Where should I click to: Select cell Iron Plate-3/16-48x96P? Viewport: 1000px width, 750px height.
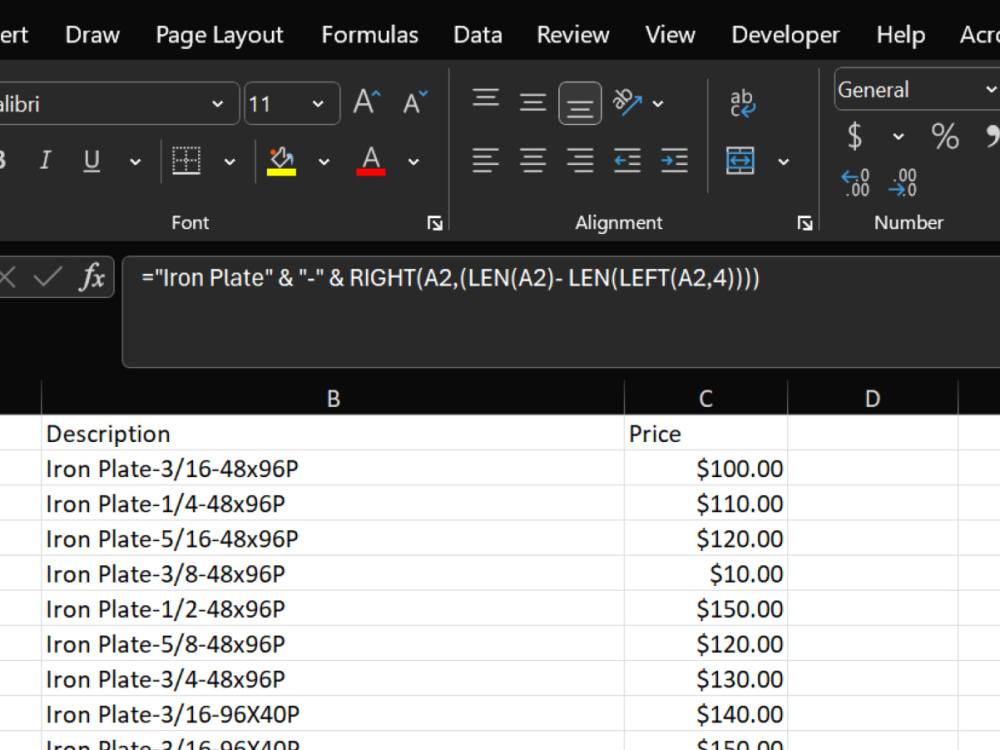[x=333, y=469]
